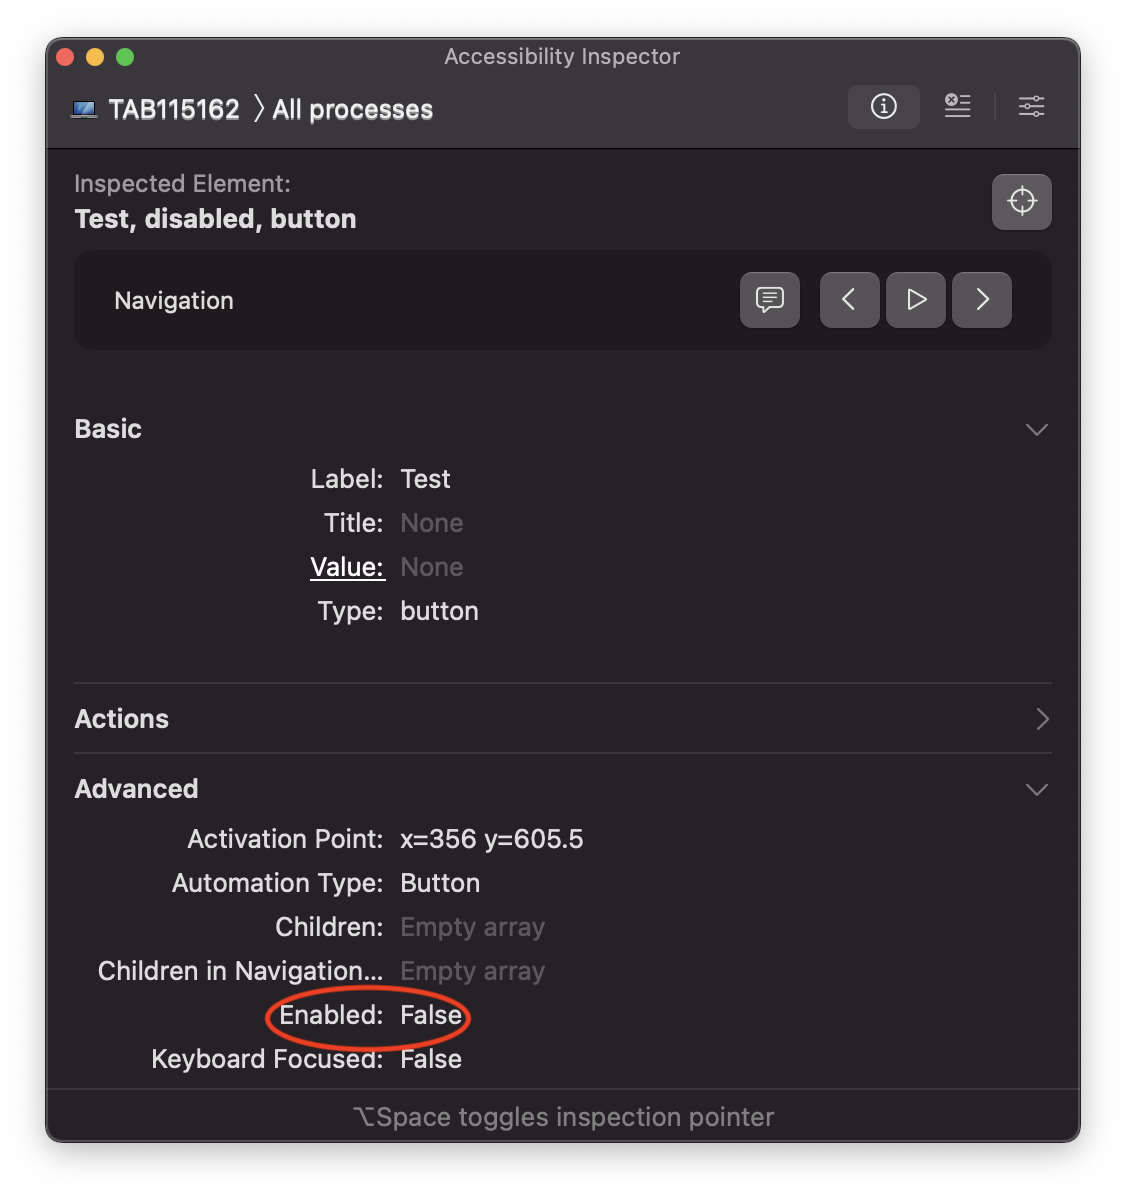The height and width of the screenshot is (1196, 1126).
Task: Click the Test label value
Action: tap(425, 479)
